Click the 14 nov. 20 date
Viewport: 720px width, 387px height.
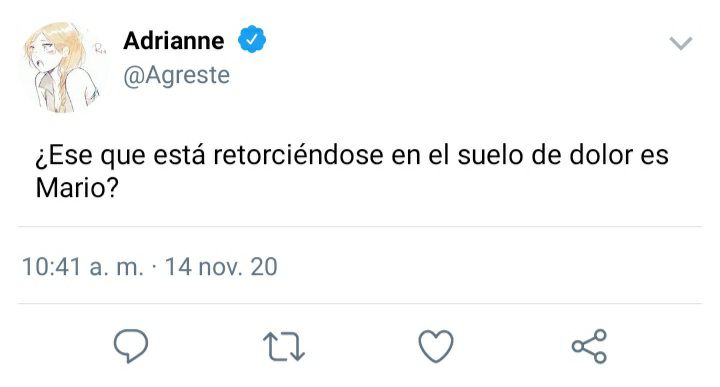[221, 267]
